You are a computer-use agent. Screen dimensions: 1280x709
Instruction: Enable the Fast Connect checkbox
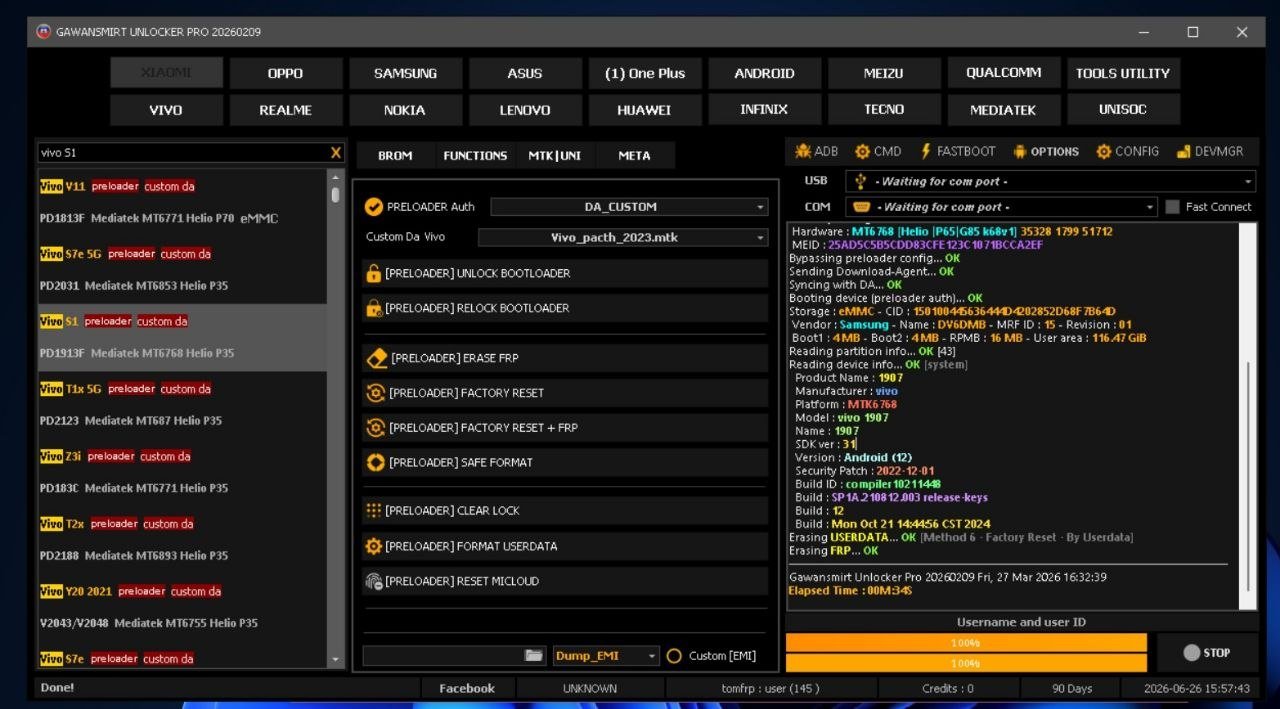tap(1172, 207)
